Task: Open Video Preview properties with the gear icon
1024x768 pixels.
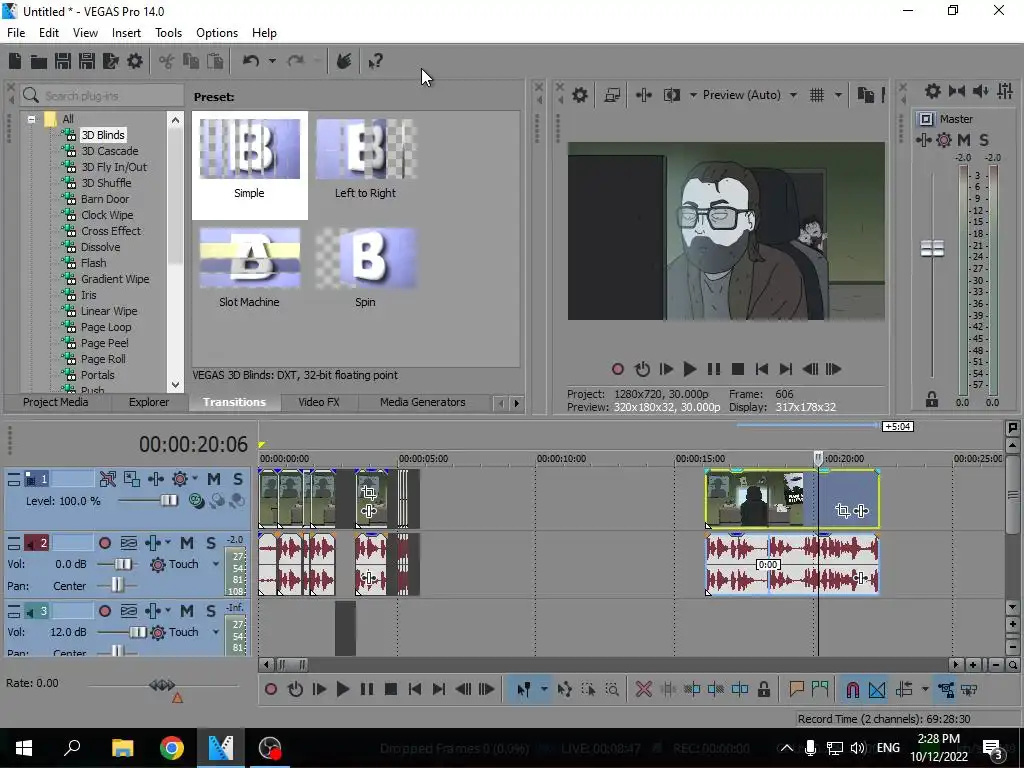Action: [580, 95]
